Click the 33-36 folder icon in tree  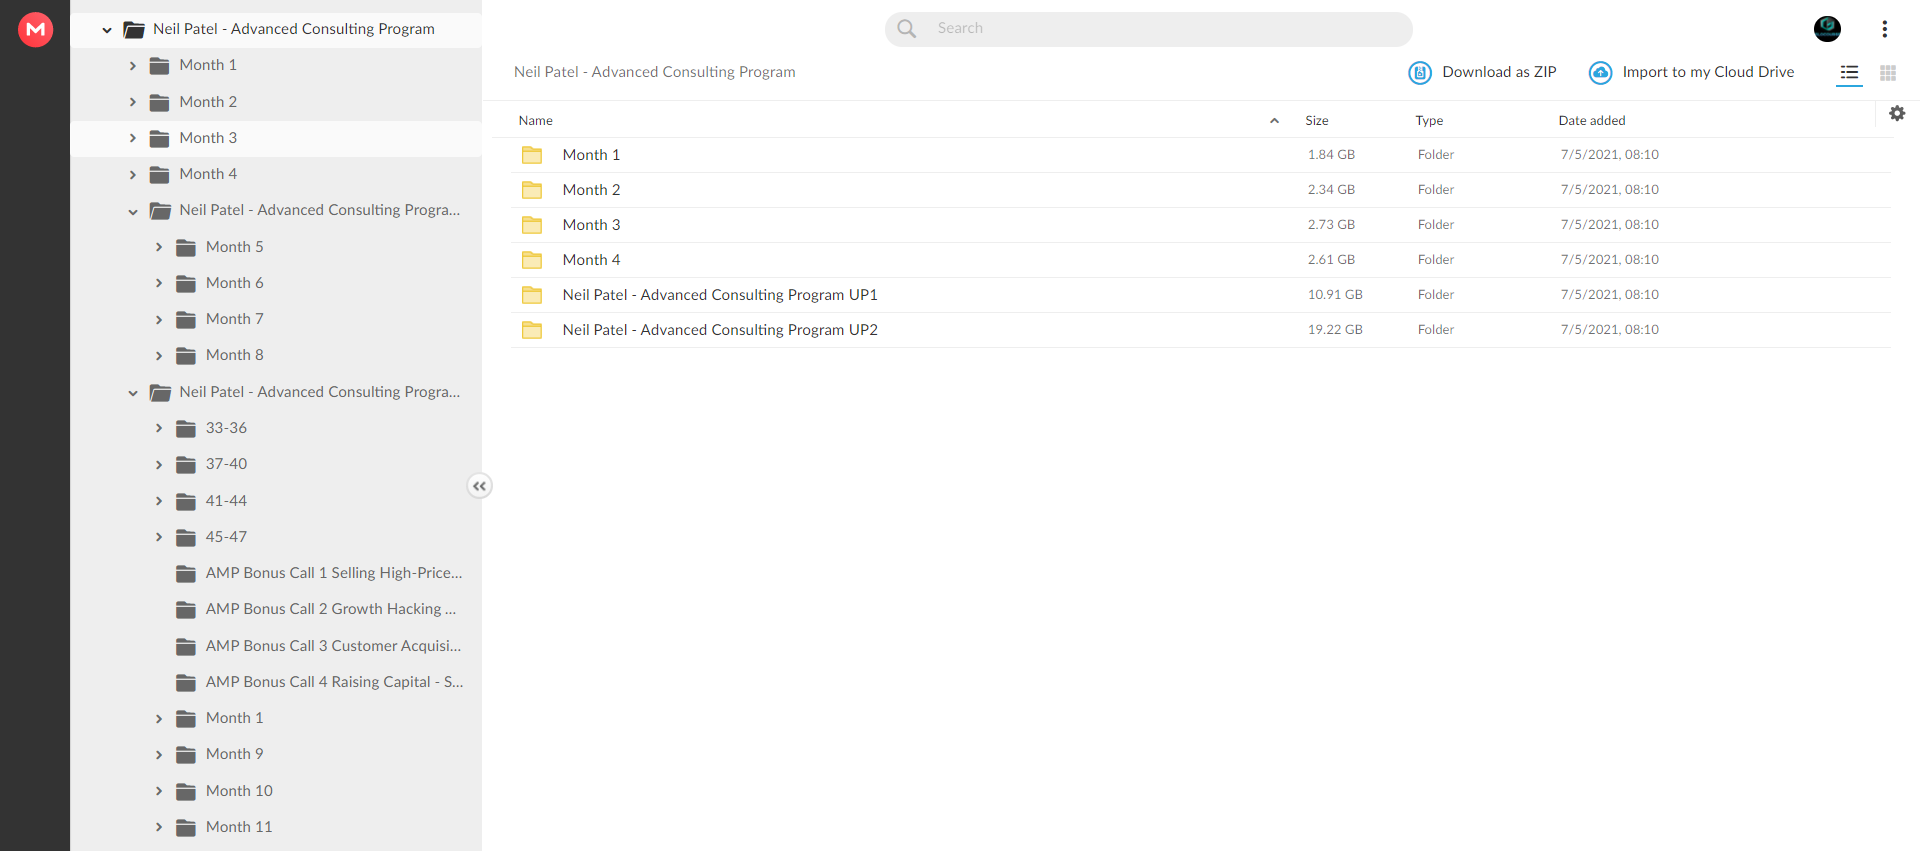[x=186, y=428]
